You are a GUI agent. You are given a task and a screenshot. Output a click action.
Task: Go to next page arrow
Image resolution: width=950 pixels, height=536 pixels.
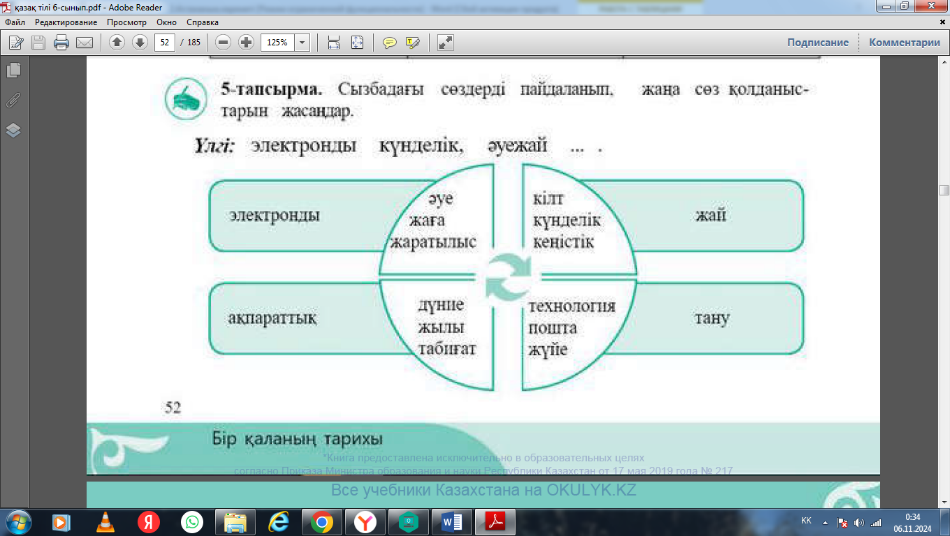pos(140,42)
